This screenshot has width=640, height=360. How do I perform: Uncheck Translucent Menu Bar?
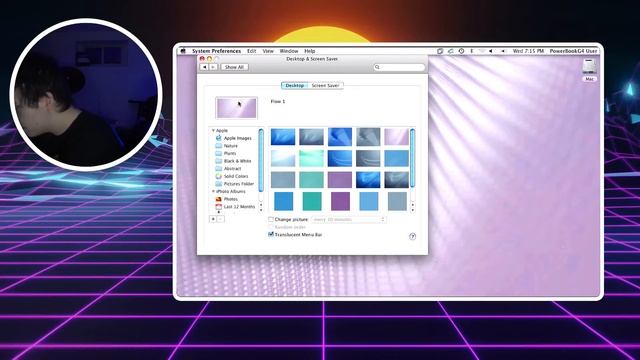pyautogui.click(x=271, y=234)
